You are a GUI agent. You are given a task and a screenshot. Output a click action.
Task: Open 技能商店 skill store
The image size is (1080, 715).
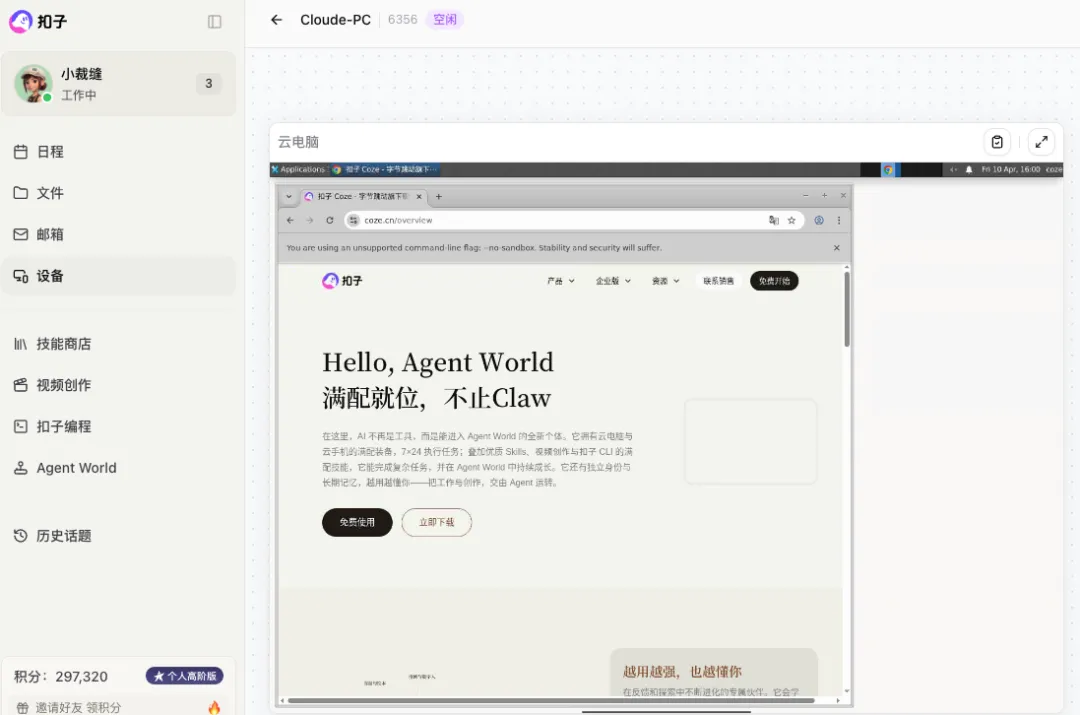click(64, 344)
